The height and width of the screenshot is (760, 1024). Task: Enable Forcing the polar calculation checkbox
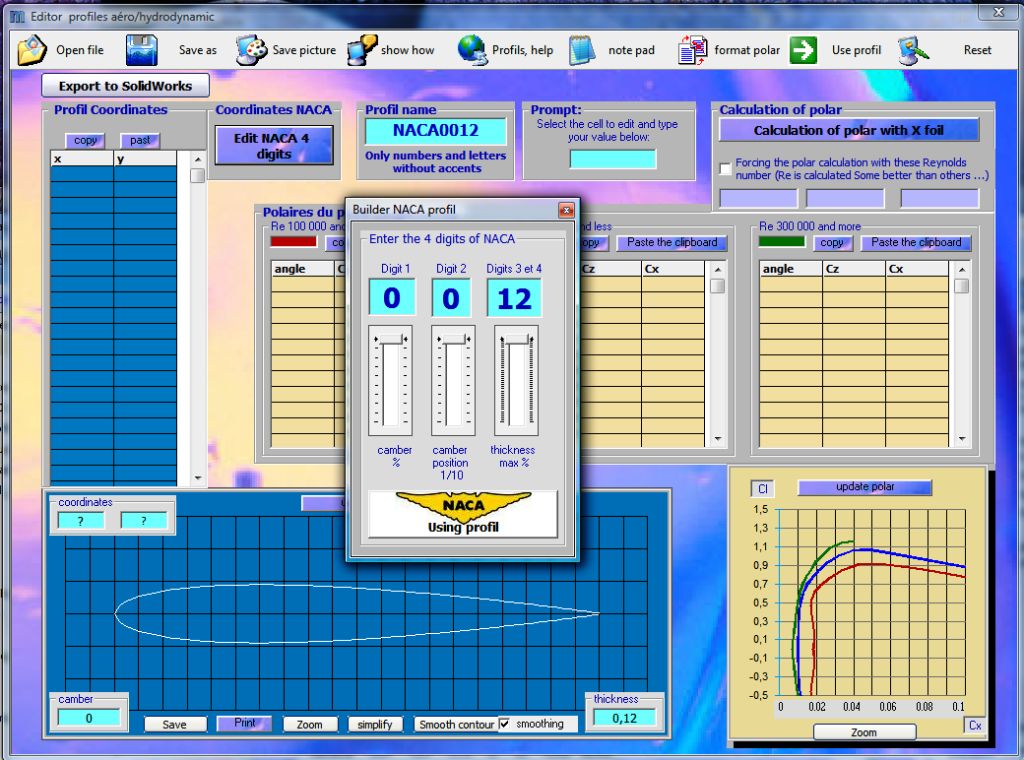click(x=725, y=169)
